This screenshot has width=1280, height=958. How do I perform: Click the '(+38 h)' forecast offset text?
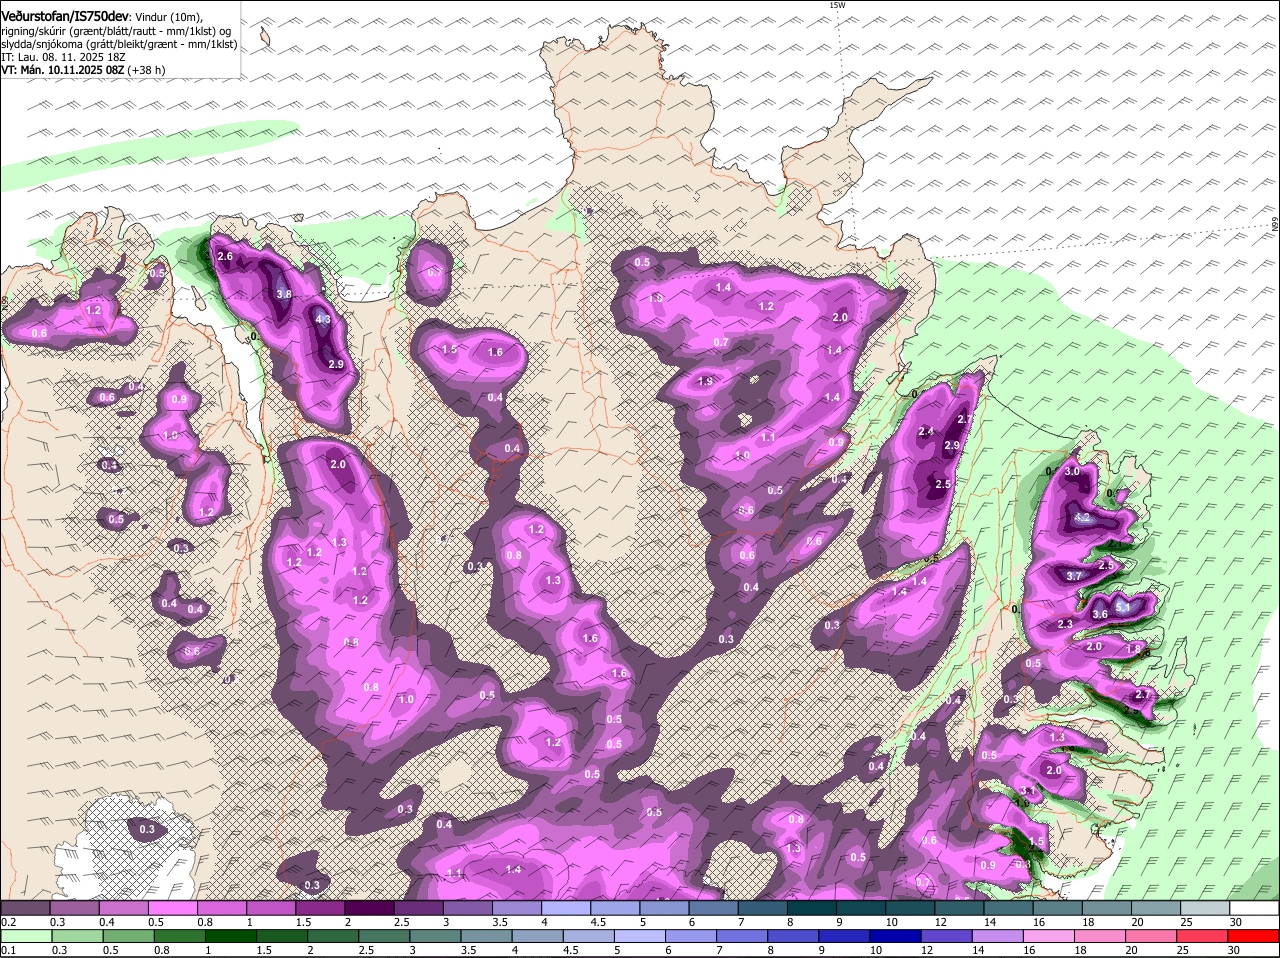(x=147, y=70)
